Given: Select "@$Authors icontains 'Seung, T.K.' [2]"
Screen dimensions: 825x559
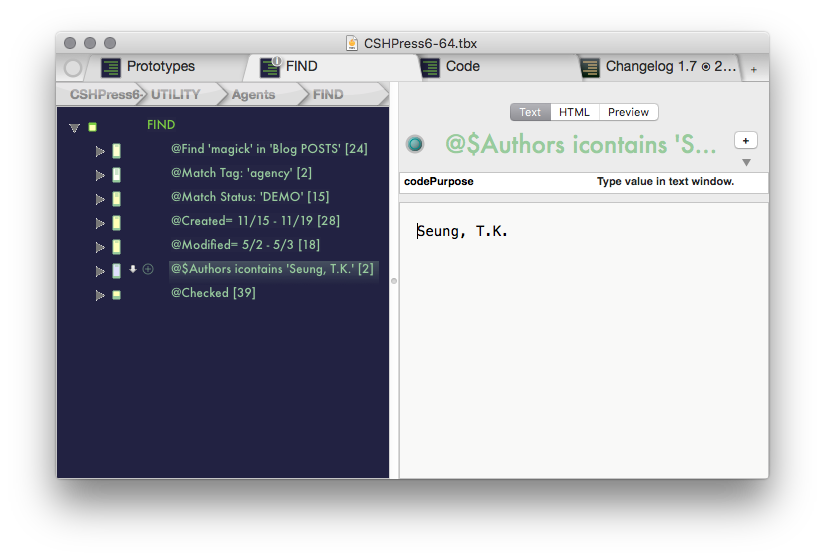Looking at the screenshot, I should point(272,269).
